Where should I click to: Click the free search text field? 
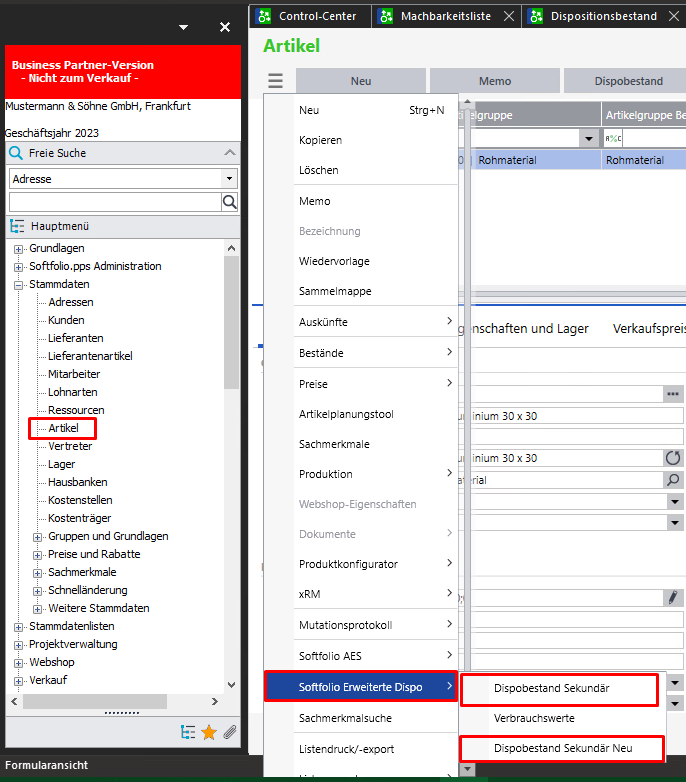click(114, 202)
